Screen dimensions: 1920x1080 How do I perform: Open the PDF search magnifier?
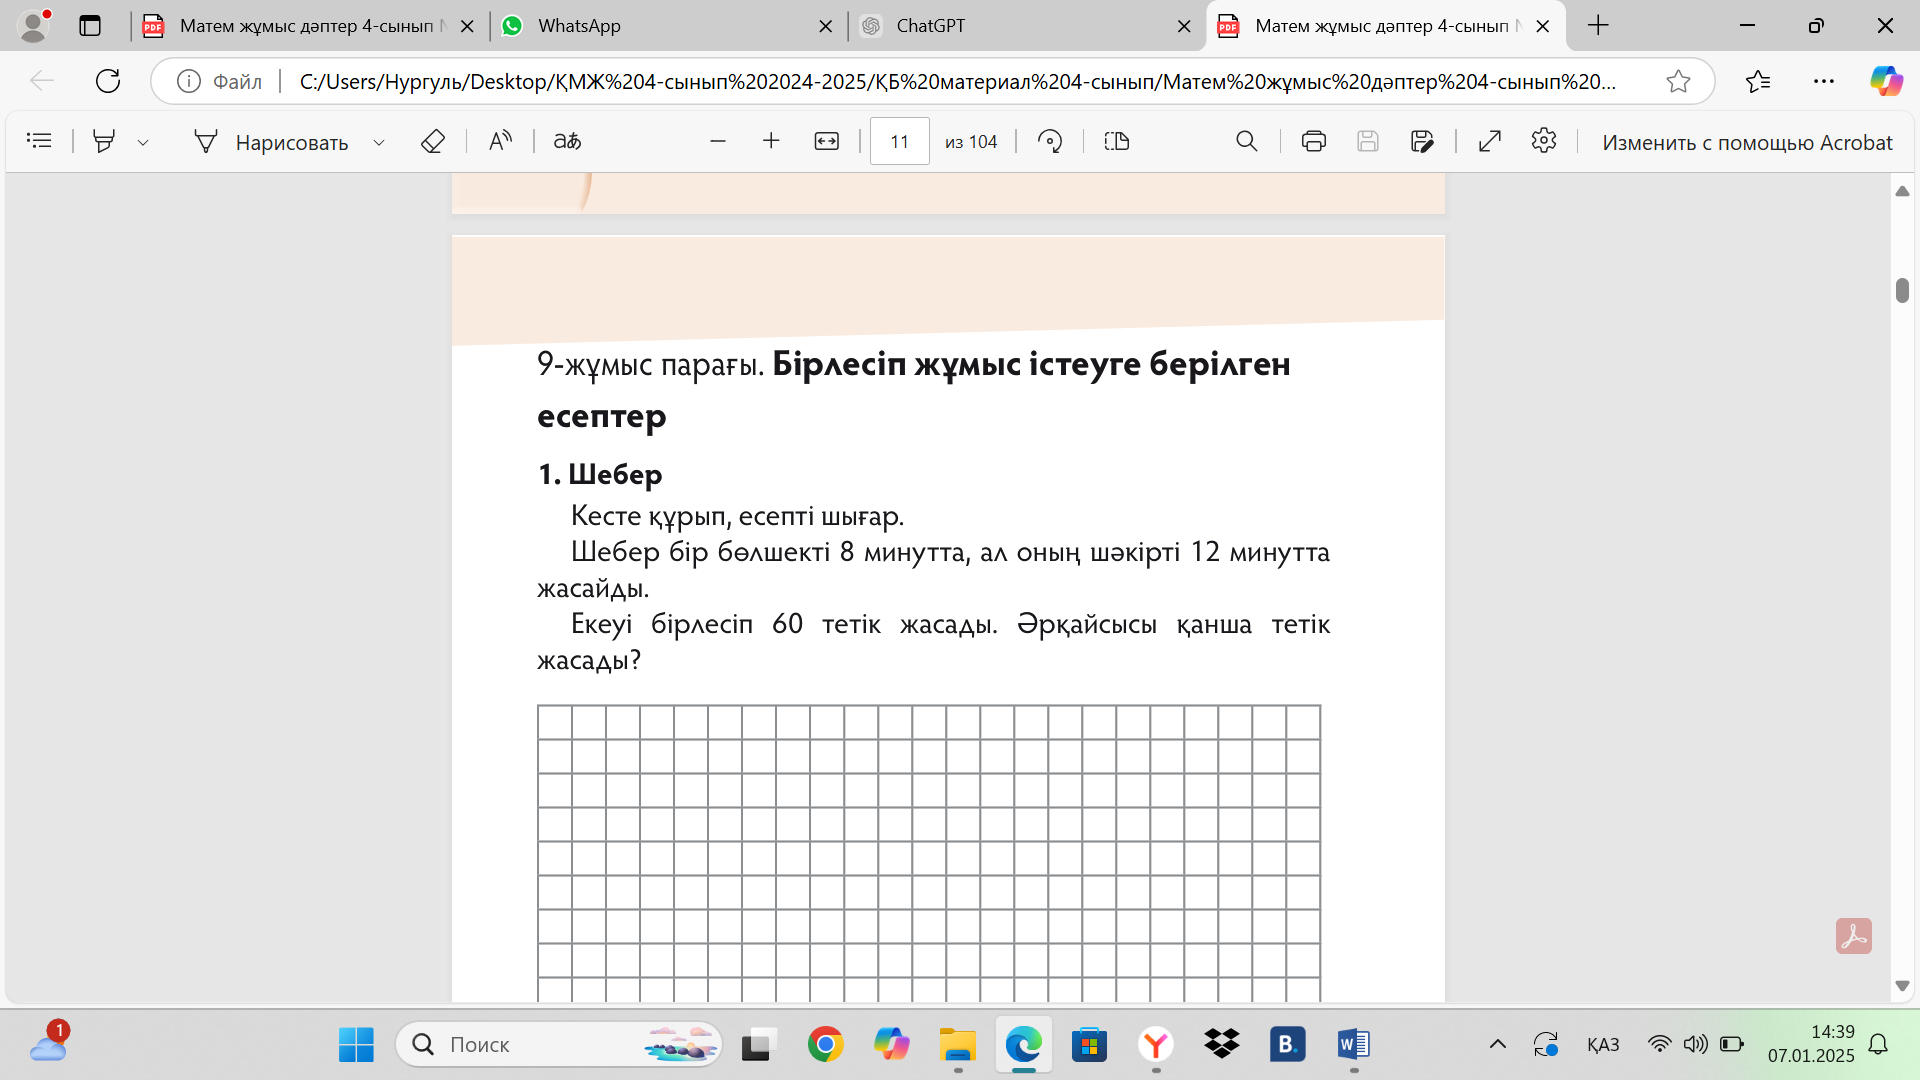click(1246, 141)
